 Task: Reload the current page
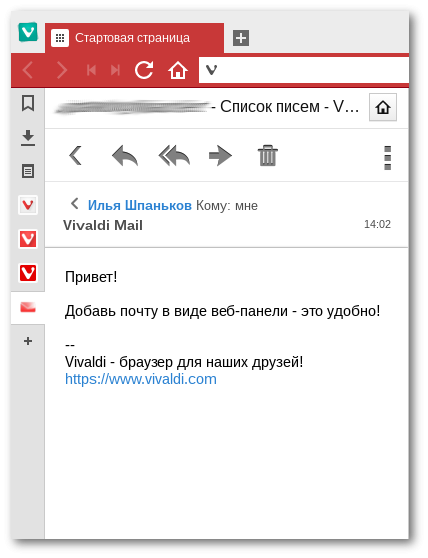point(144,70)
